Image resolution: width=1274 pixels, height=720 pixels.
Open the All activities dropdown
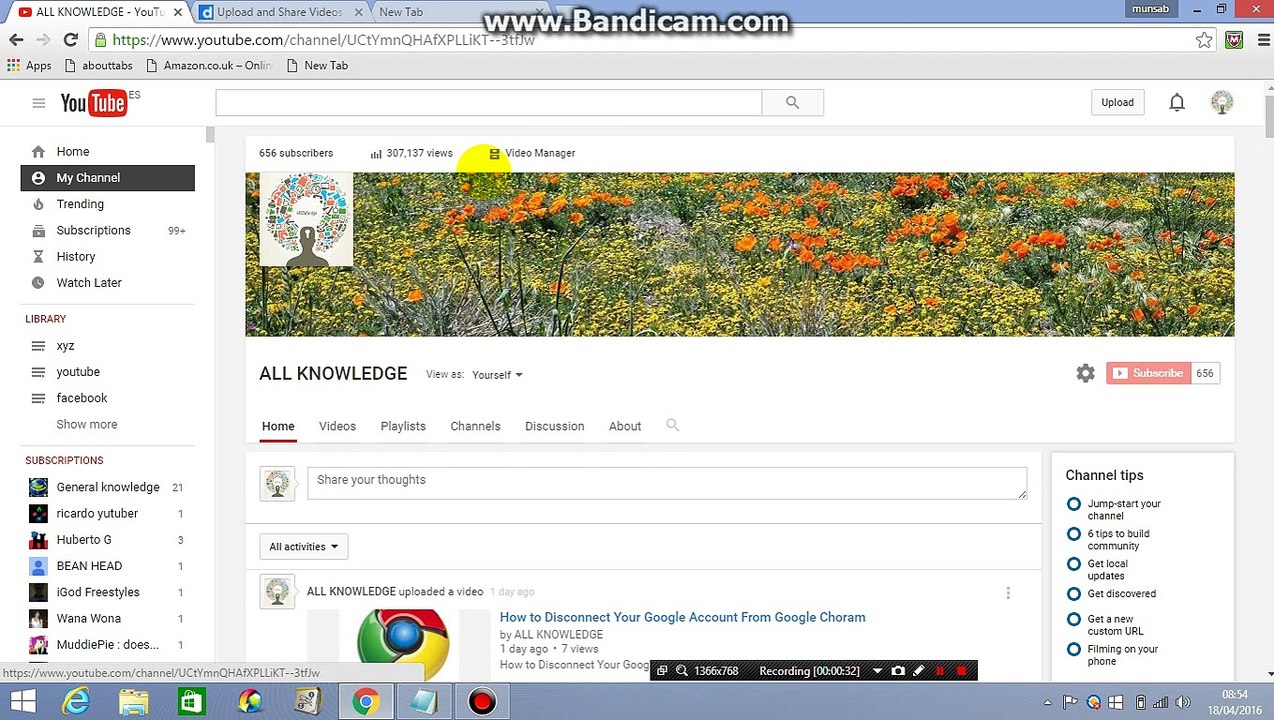tap(304, 546)
